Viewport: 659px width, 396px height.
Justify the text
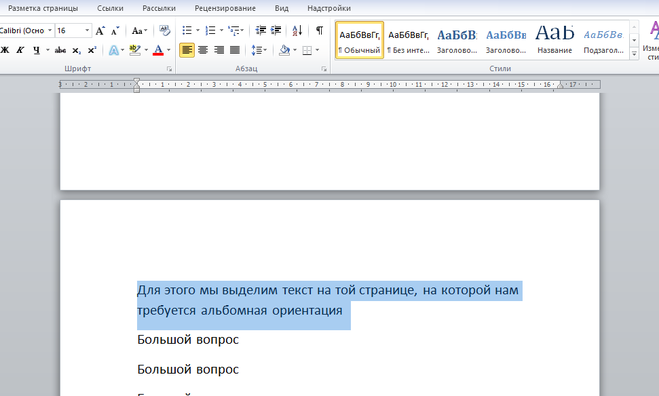(x=235, y=50)
